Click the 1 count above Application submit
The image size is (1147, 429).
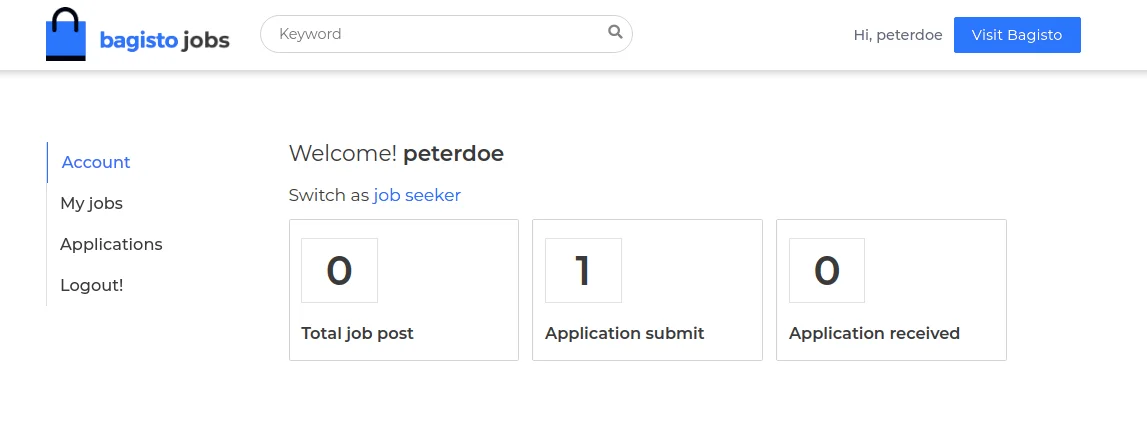[x=583, y=271]
